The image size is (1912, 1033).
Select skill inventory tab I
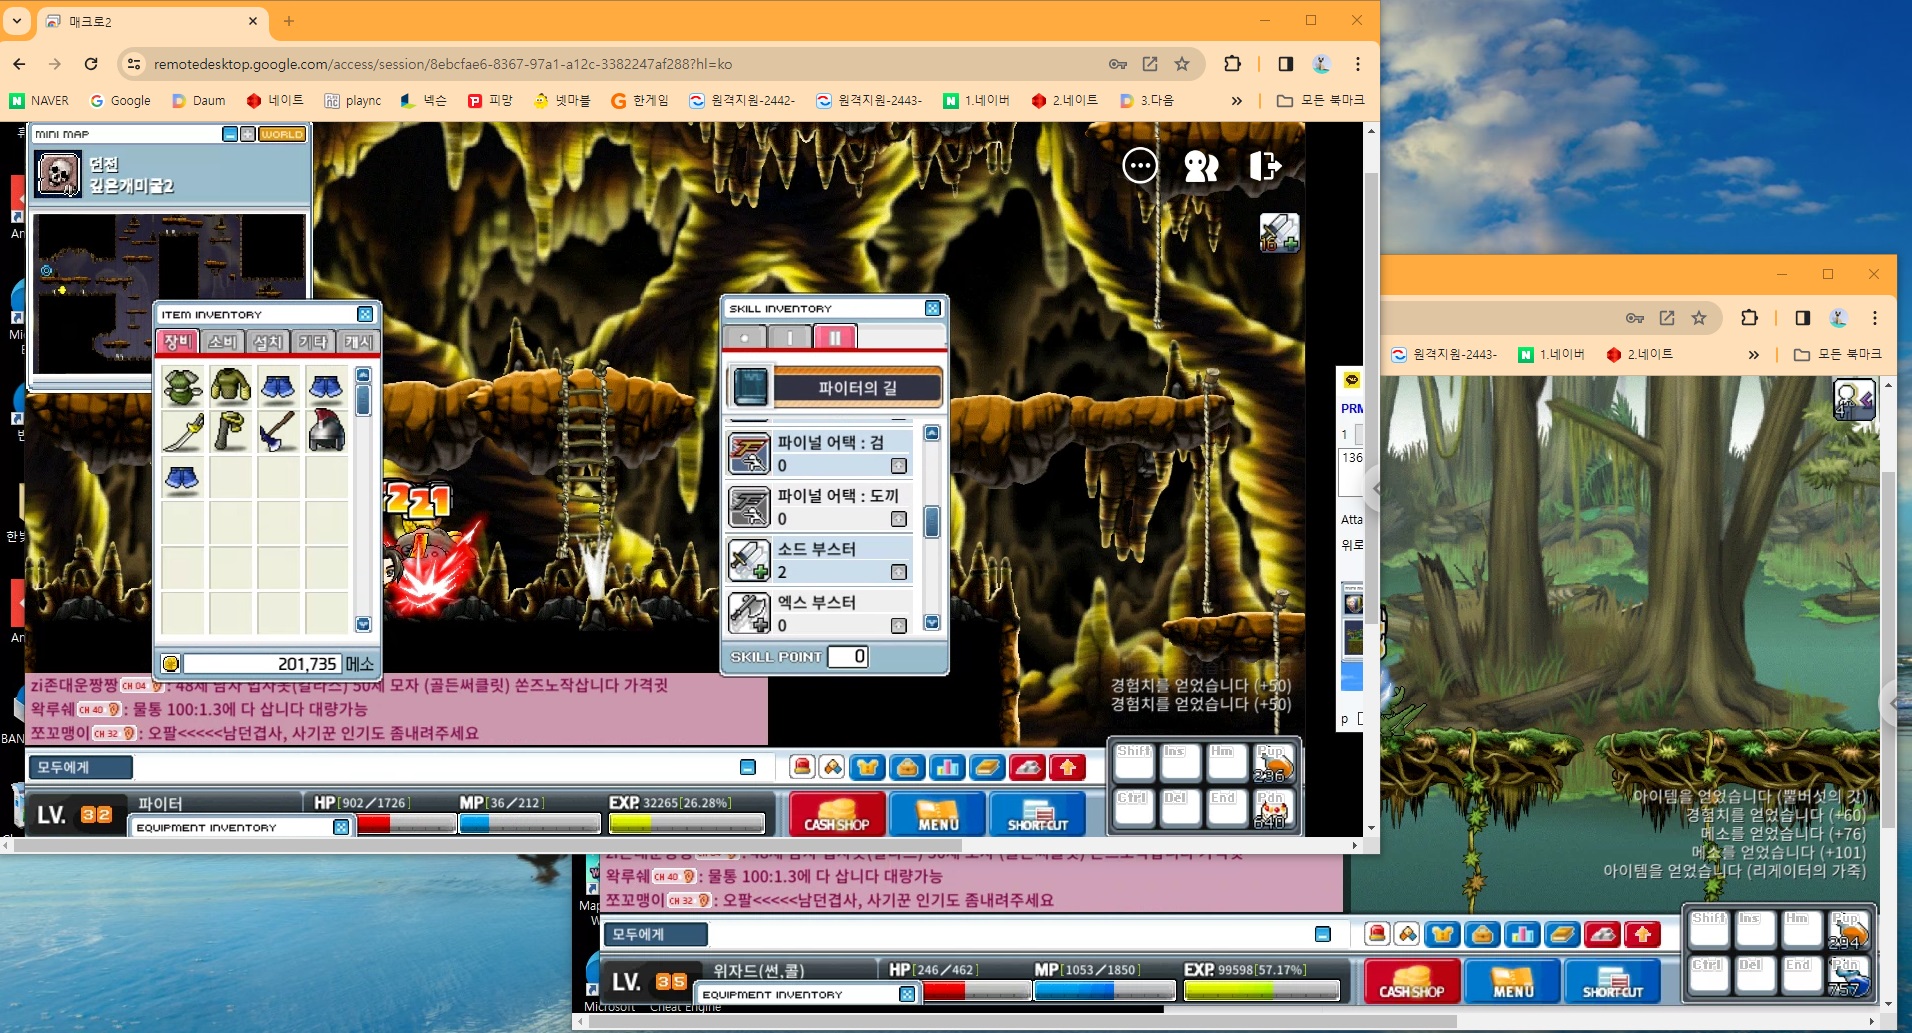790,338
